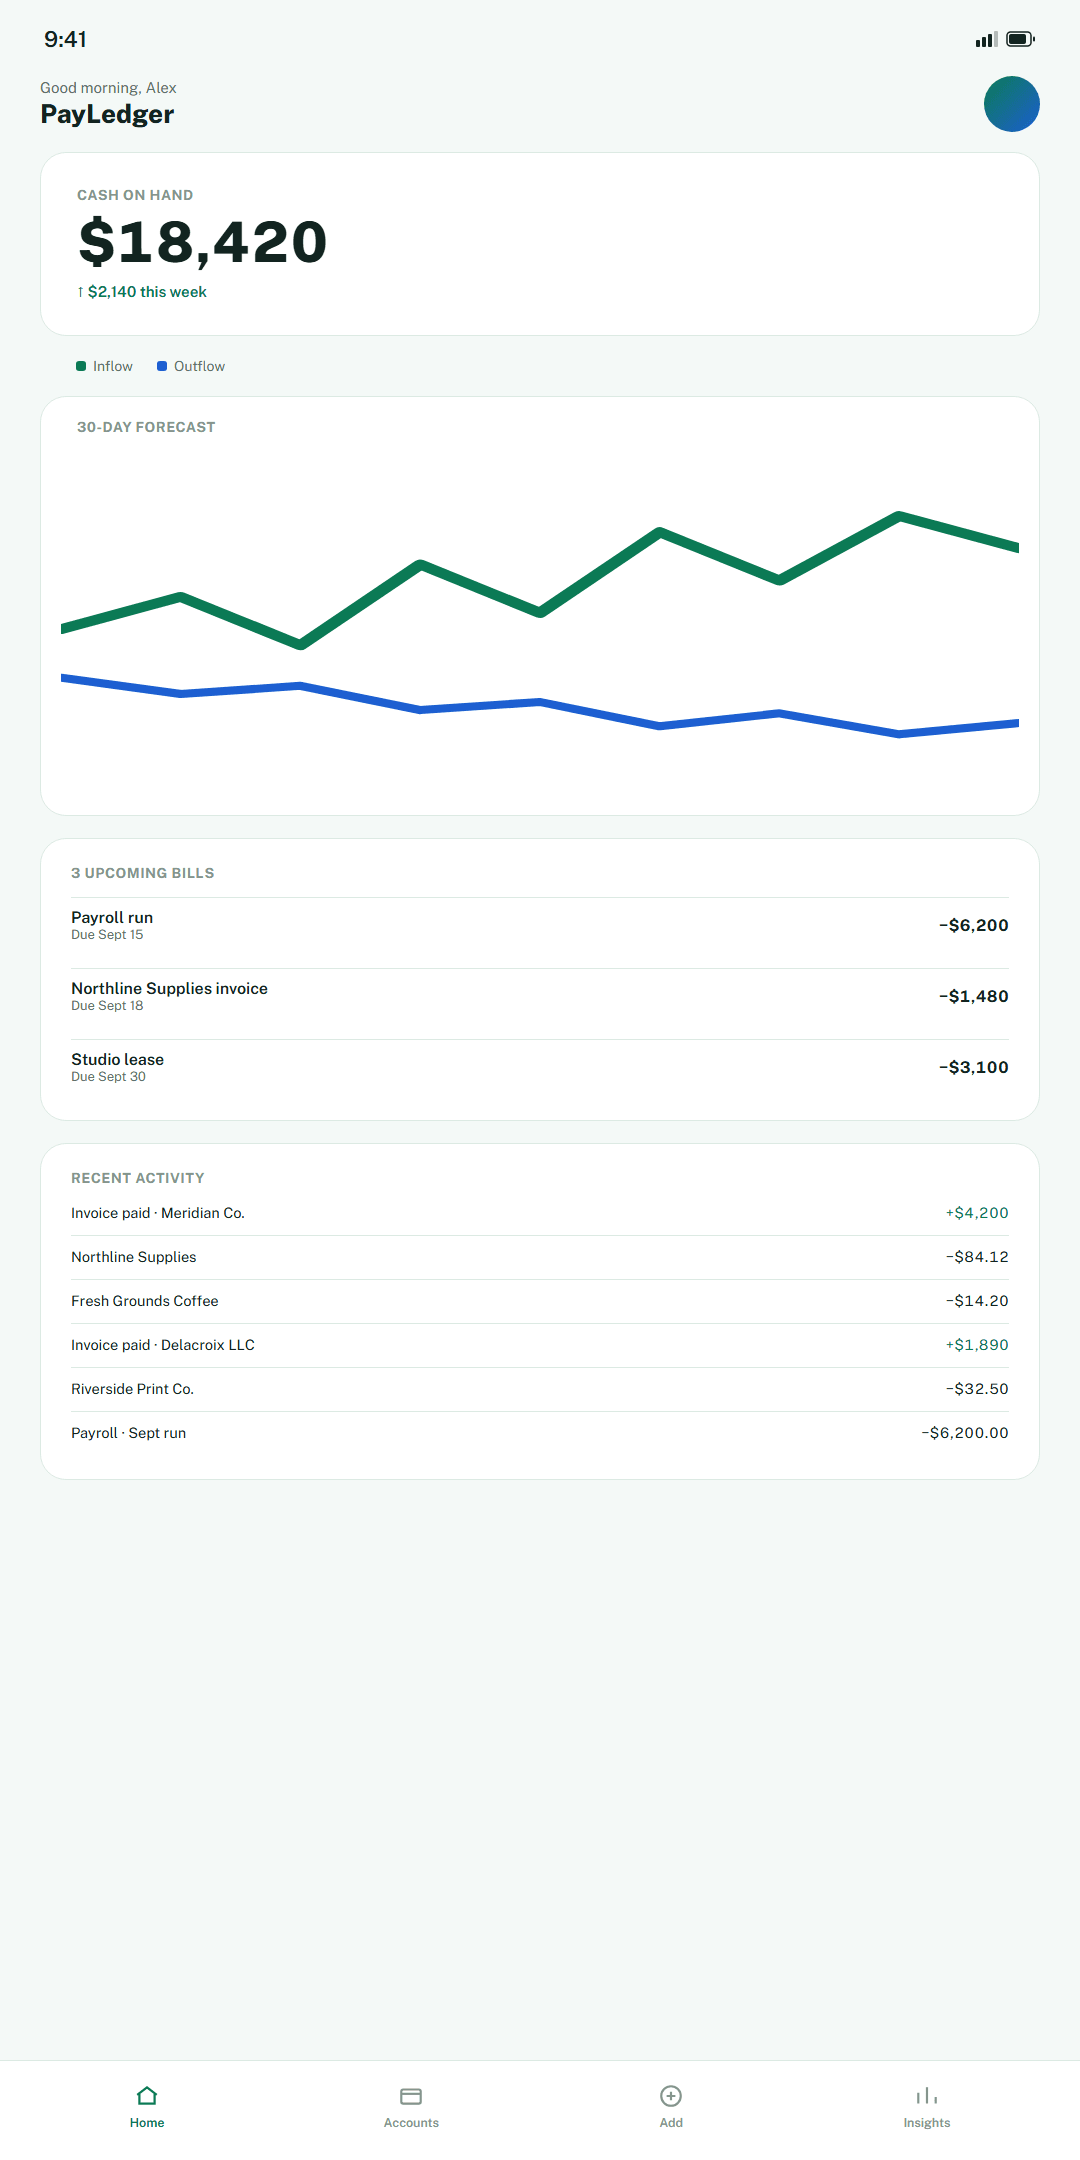Tap the Good morning, Alex greeting

click(x=108, y=88)
